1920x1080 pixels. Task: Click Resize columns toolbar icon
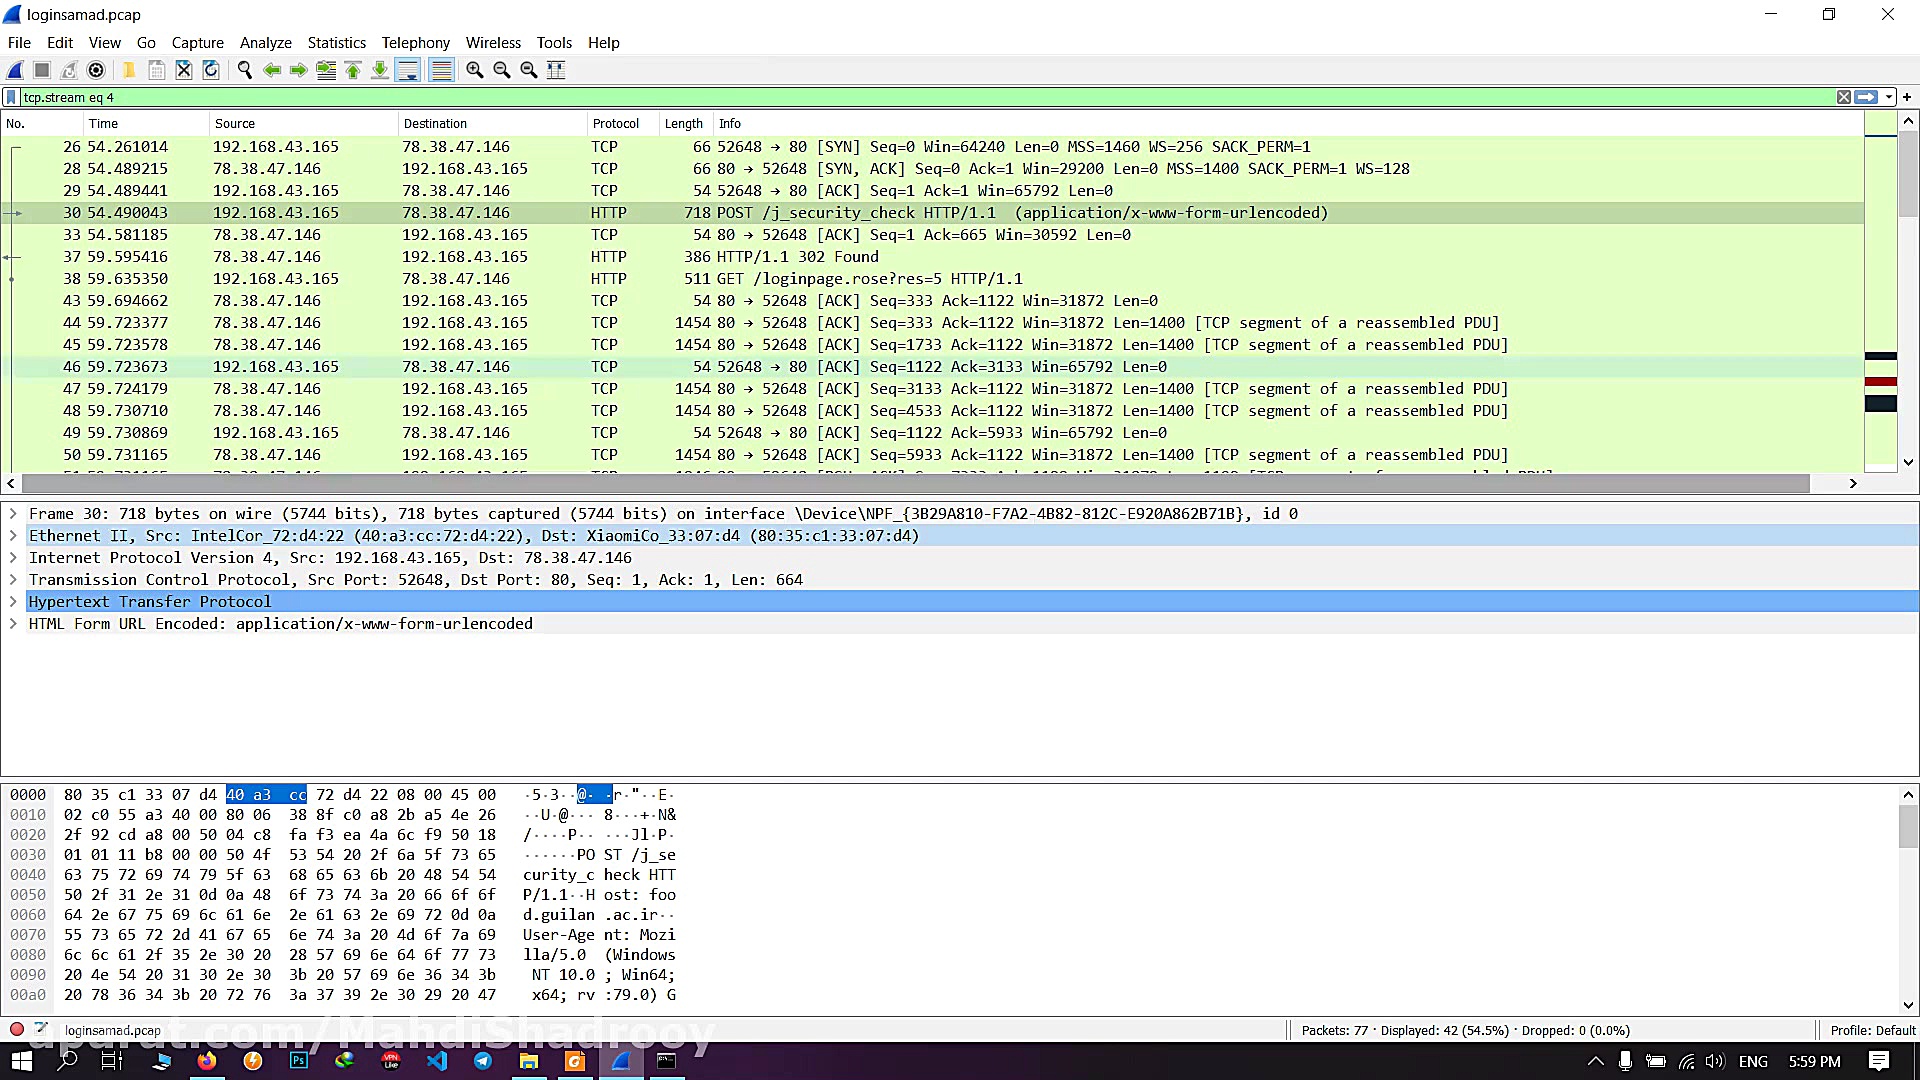(x=556, y=70)
